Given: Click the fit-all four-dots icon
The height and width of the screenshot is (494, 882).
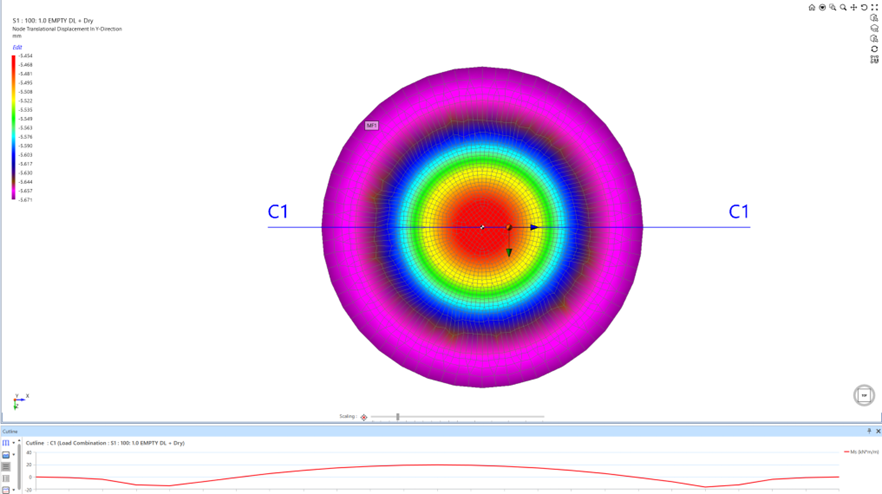Looking at the screenshot, I should pos(874,7).
